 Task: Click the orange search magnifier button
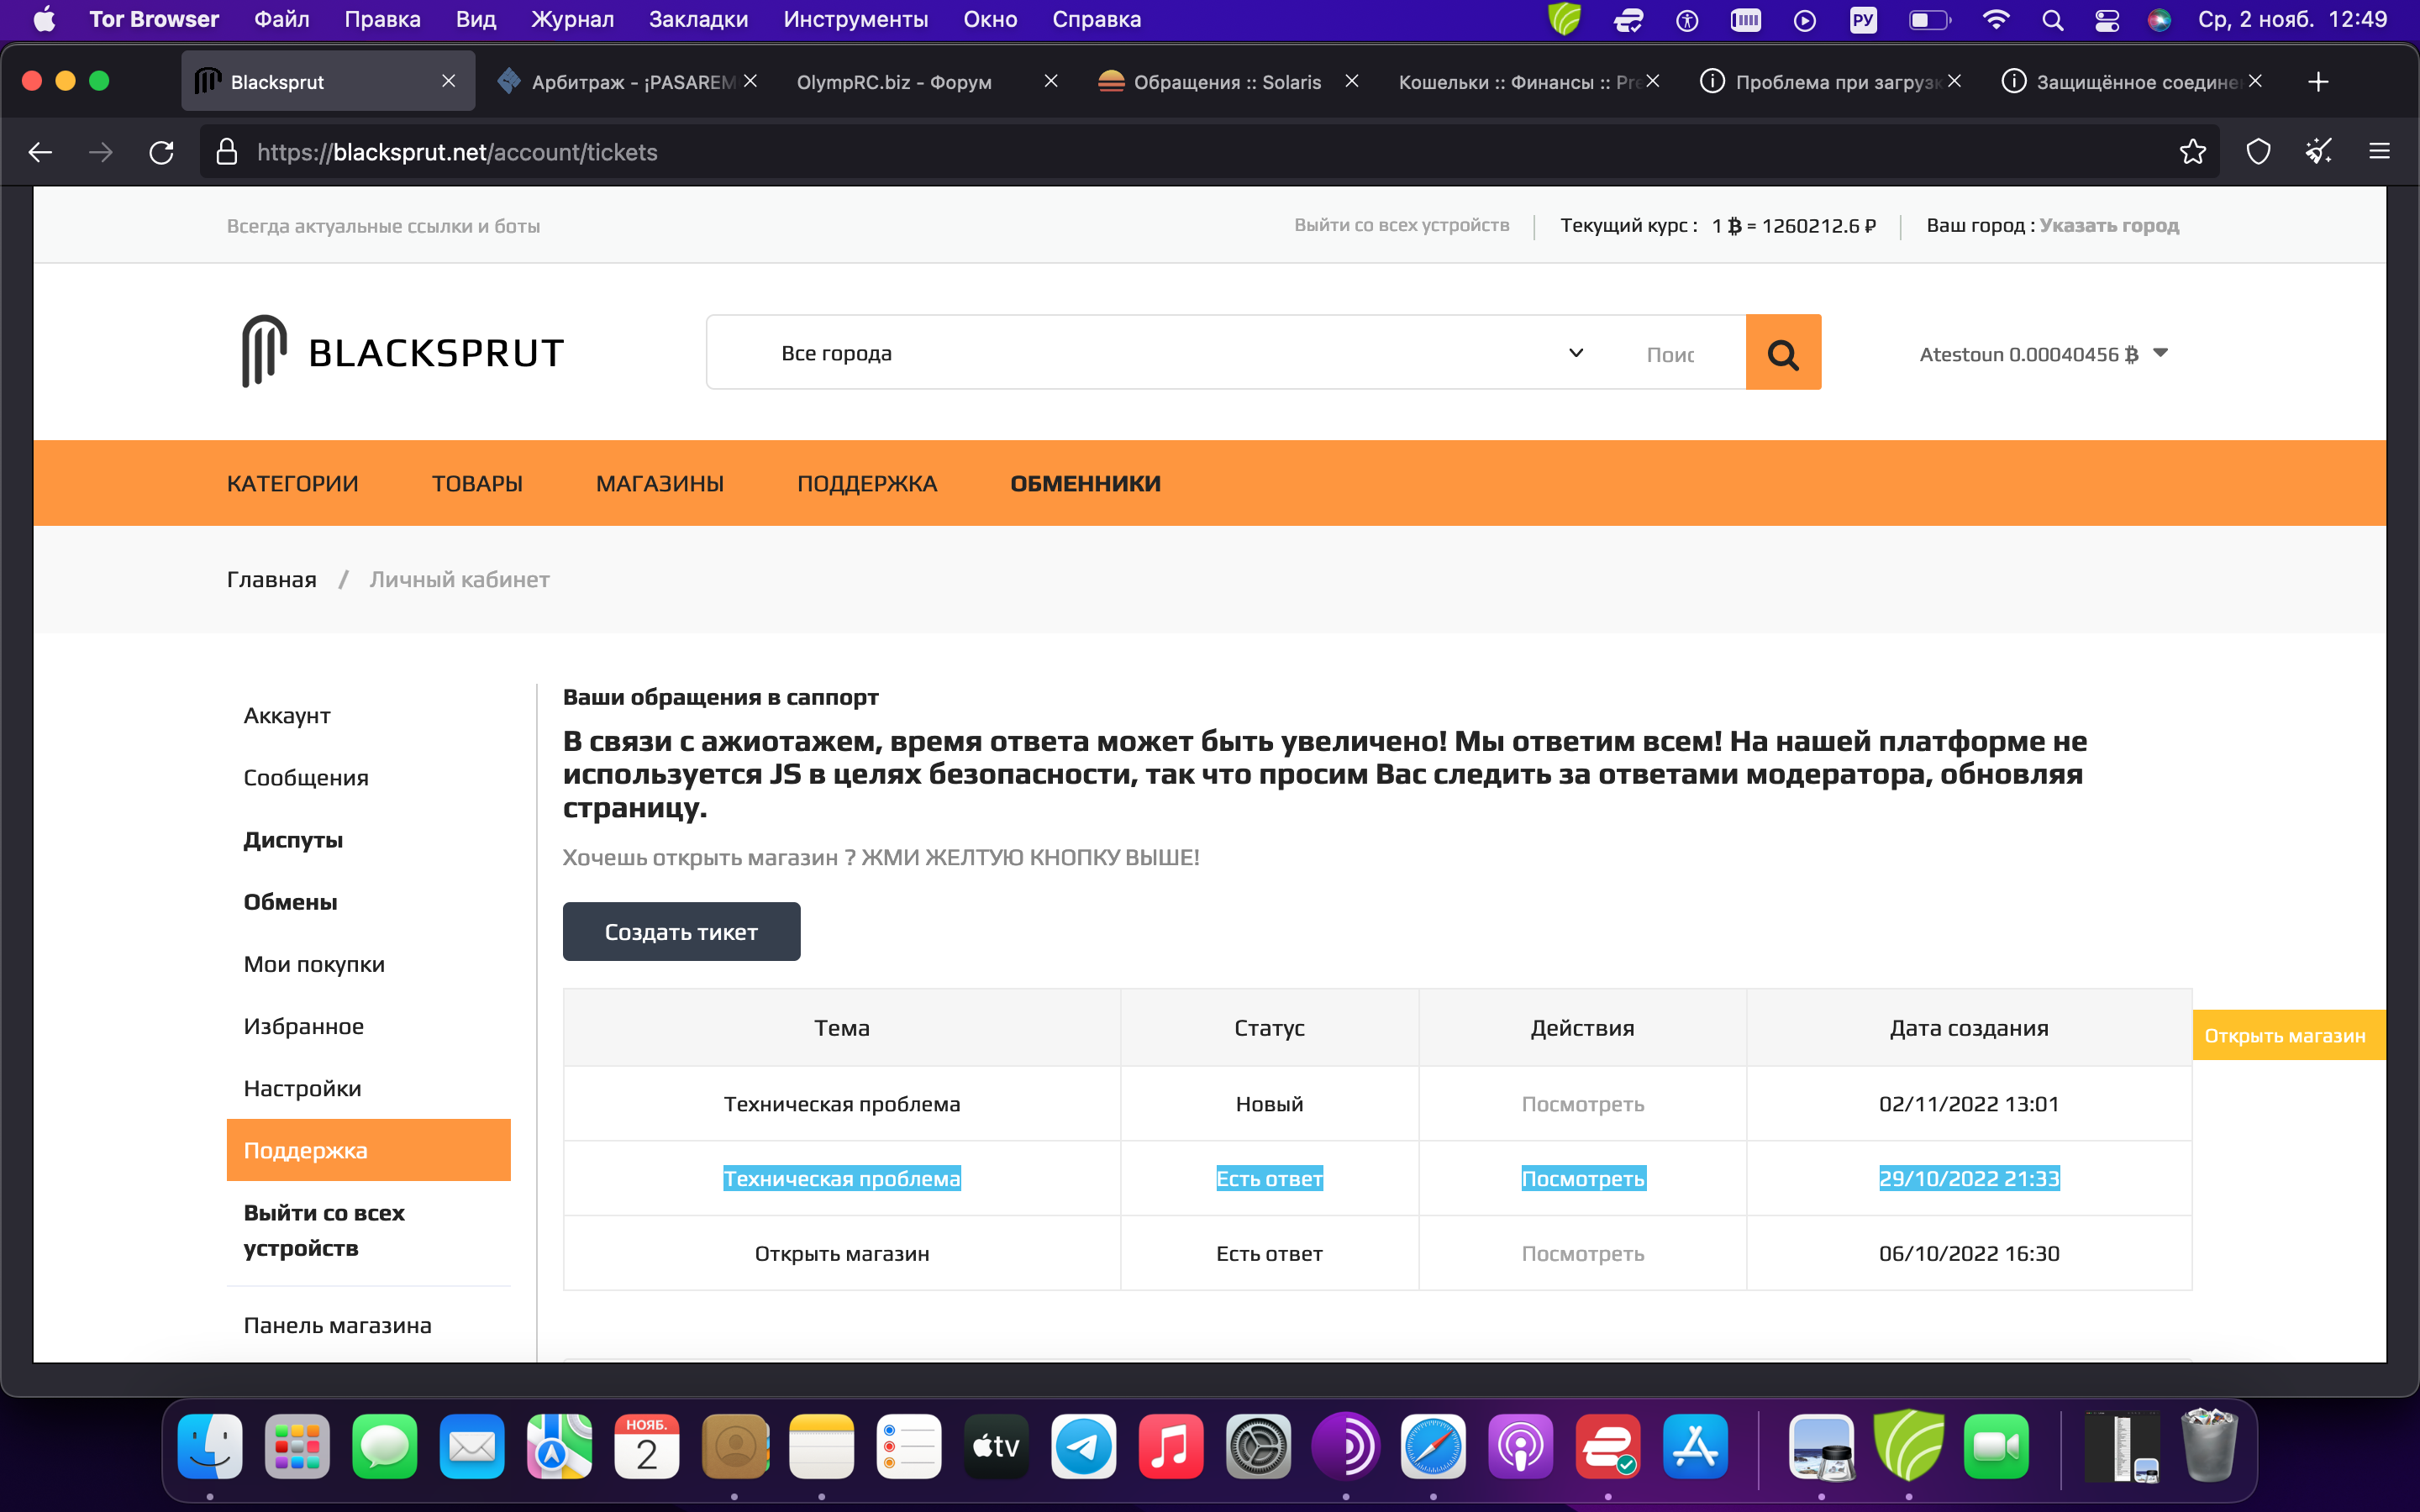click(x=1783, y=352)
